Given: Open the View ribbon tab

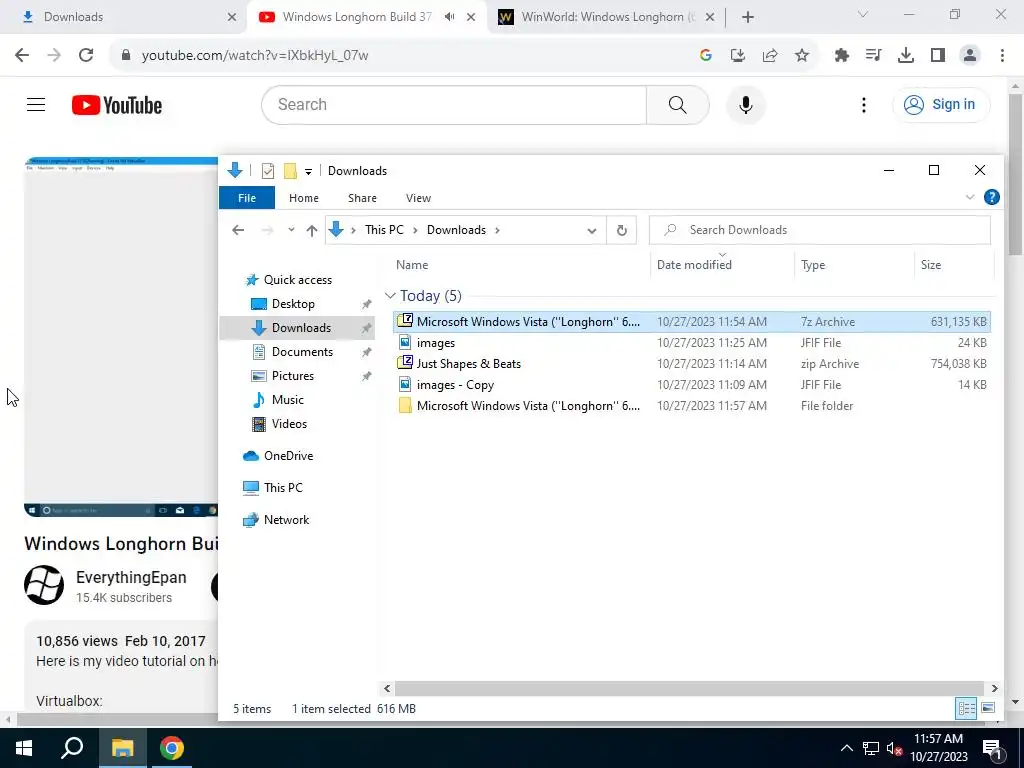Looking at the screenshot, I should click(x=418, y=198).
